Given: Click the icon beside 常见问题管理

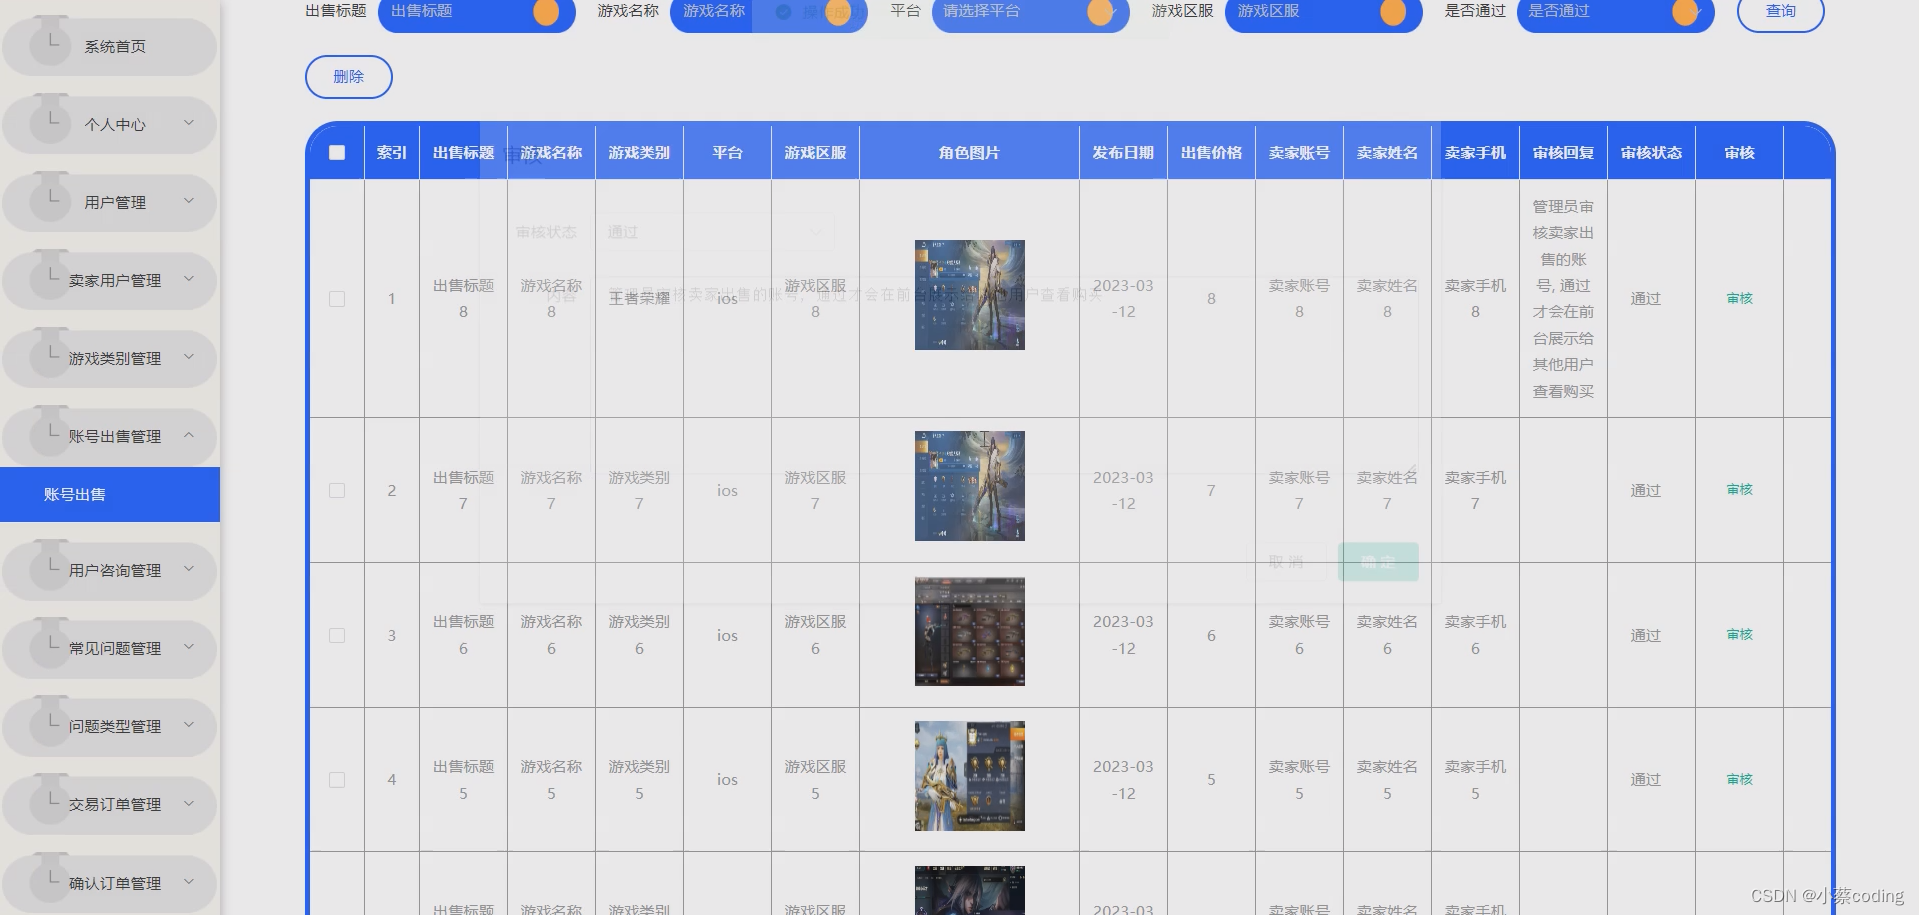Looking at the screenshot, I should 50,642.
